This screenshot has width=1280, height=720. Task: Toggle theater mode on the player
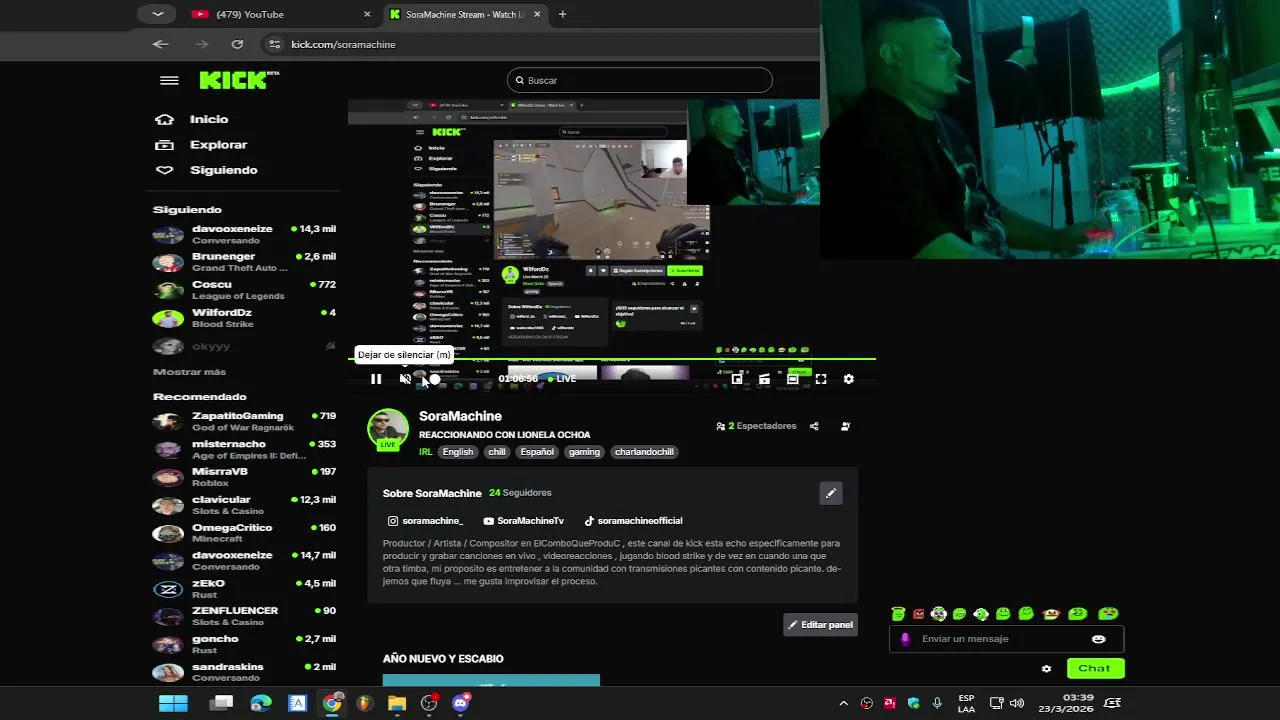793,379
